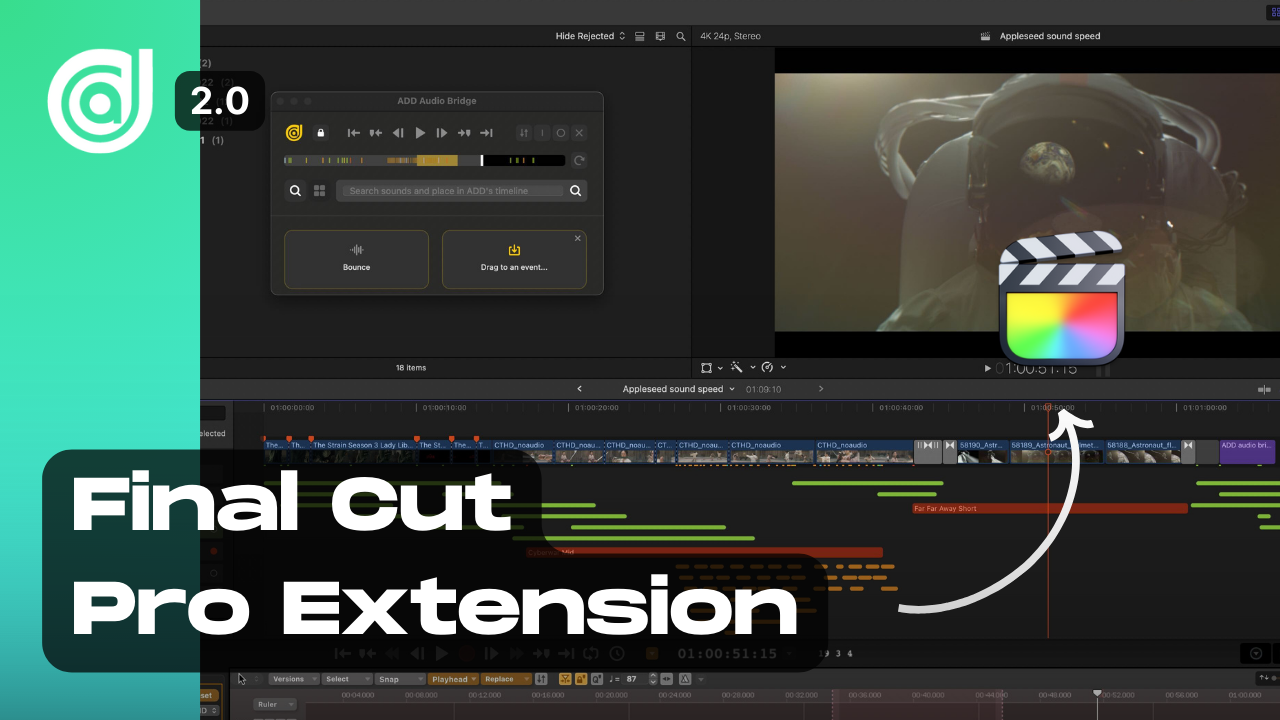This screenshot has height=720, width=1280.
Task: Play audio in ADD Audio Bridge
Action: click(x=420, y=133)
